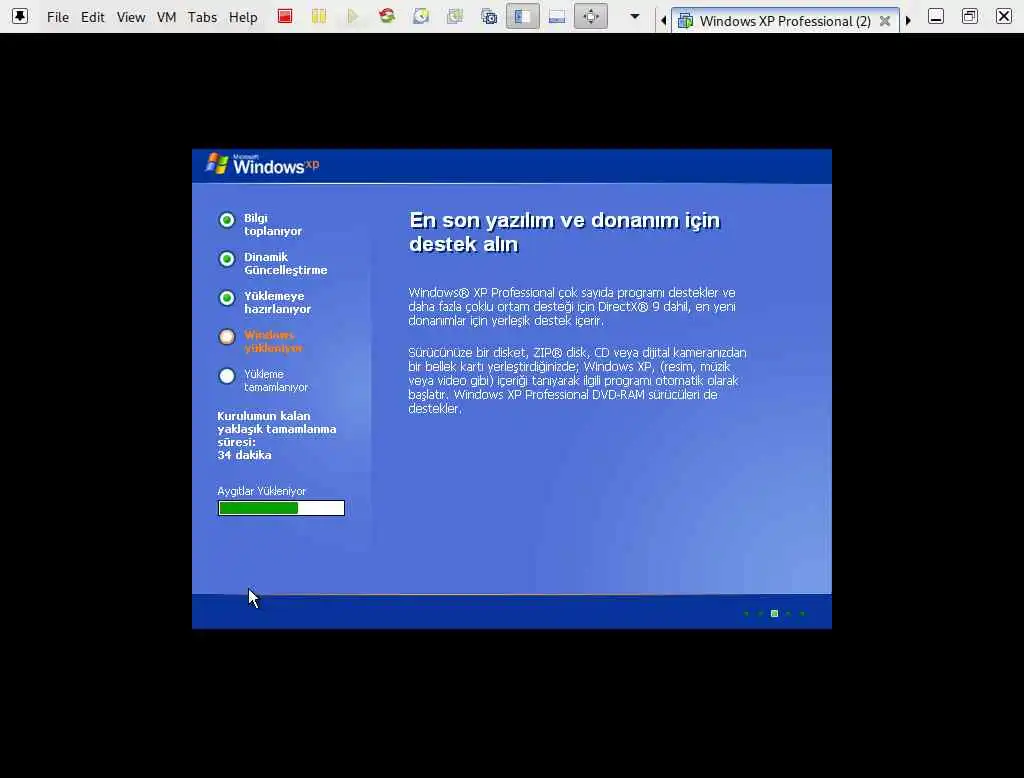Image resolution: width=1024 pixels, height=778 pixels.
Task: Click the Windows yükleniyor step indicator
Action: pyautogui.click(x=227, y=337)
